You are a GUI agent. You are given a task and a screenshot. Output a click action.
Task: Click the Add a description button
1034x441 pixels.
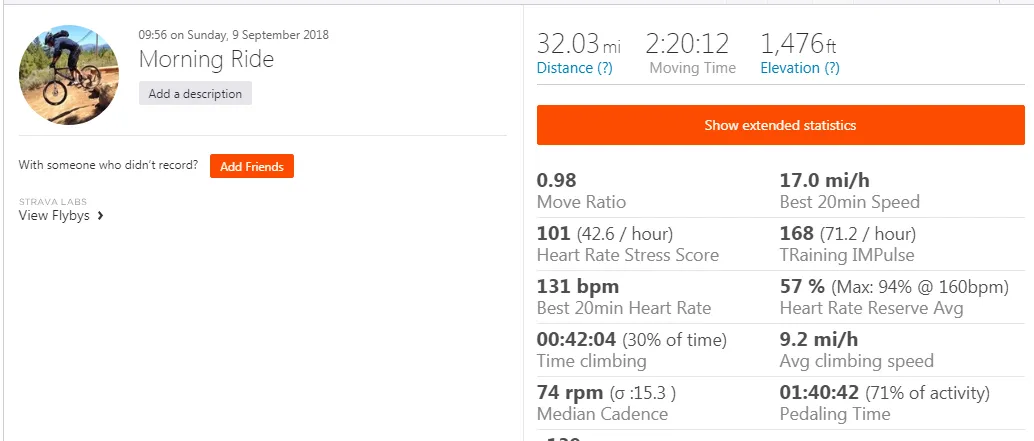coord(195,94)
